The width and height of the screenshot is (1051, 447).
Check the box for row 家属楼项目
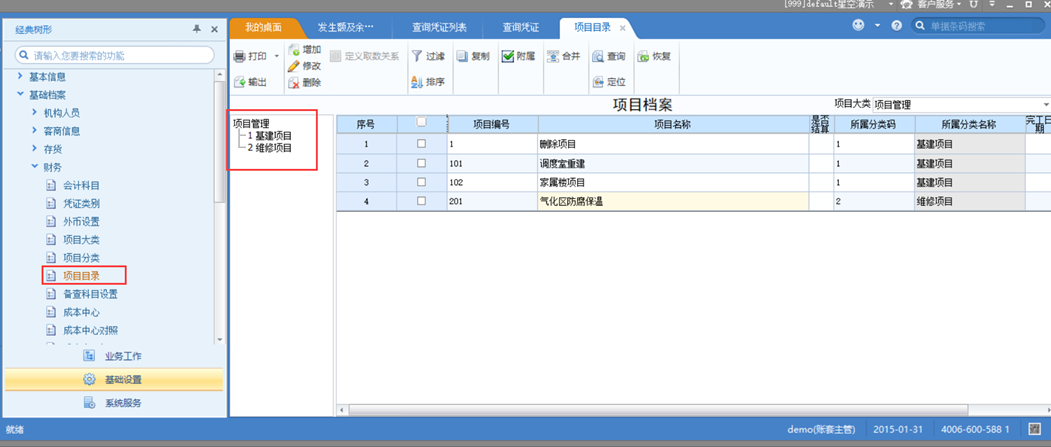421,182
